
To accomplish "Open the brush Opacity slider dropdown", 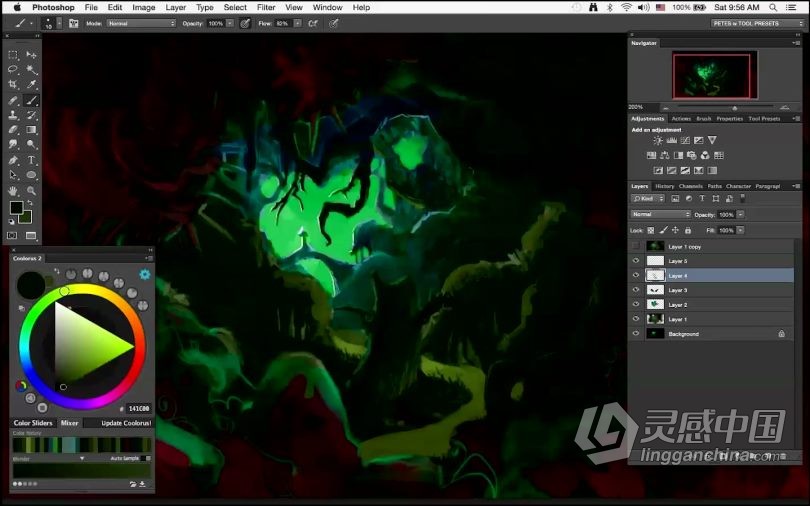I will point(230,23).
